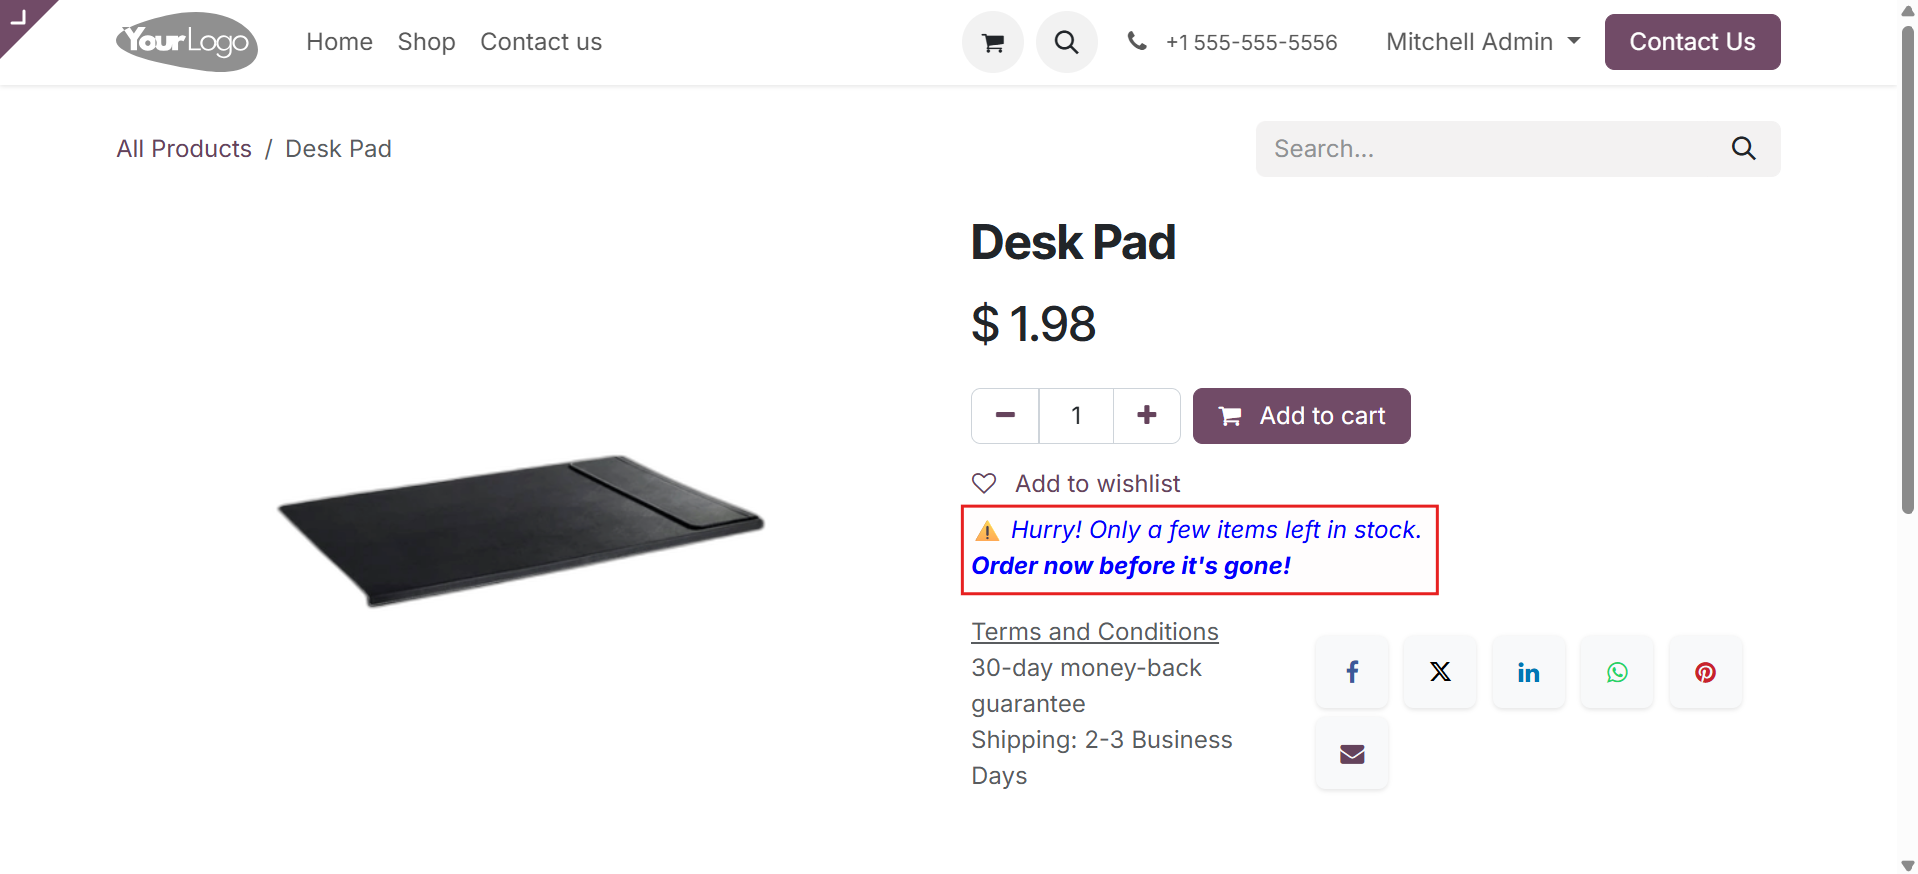This screenshot has height=874, width=1918.
Task: Share product by email envelope icon
Action: tap(1352, 754)
